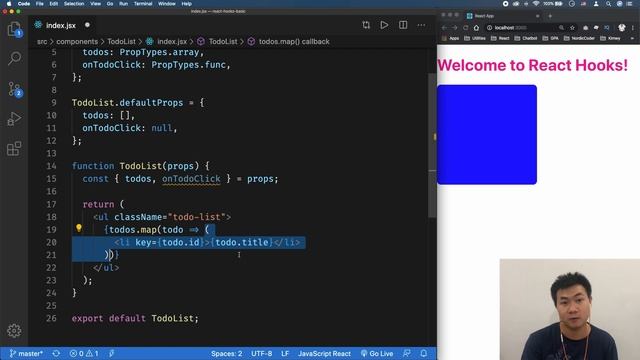This screenshot has height=360, width=640.
Task: Open browser three-dot menu
Action: [x=633, y=28]
